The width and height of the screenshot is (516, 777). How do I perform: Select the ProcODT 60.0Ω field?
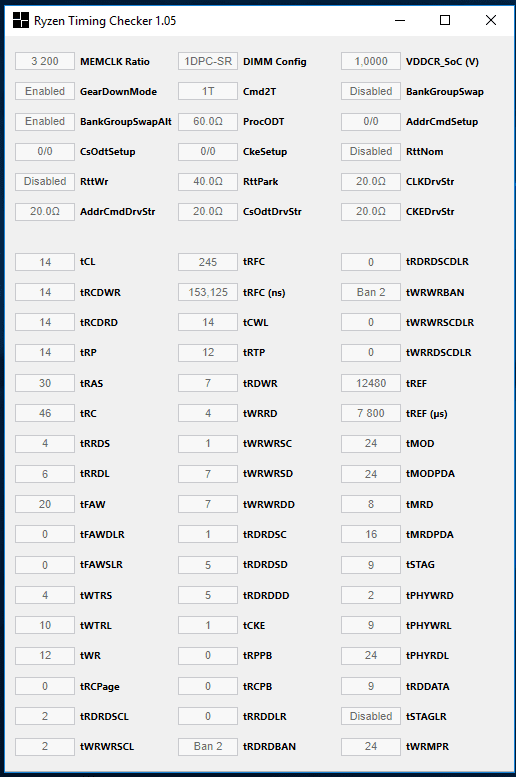click(x=208, y=121)
